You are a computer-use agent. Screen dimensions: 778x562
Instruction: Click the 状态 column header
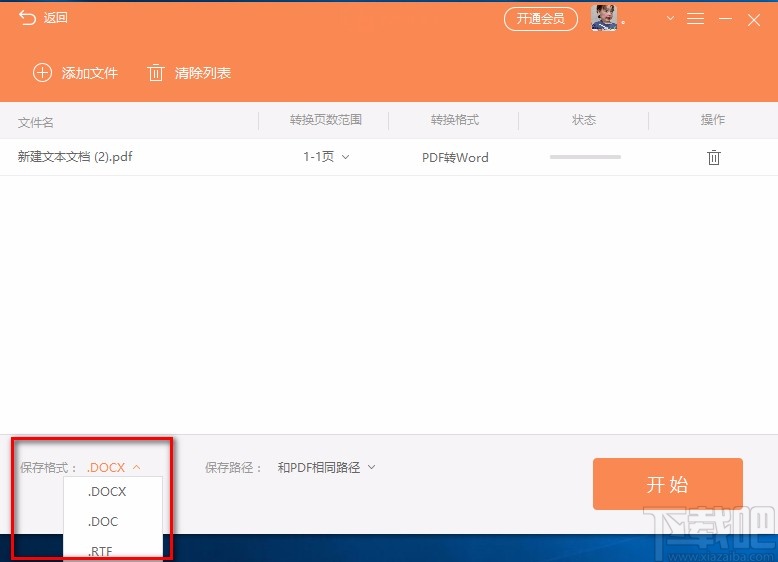tap(584, 120)
